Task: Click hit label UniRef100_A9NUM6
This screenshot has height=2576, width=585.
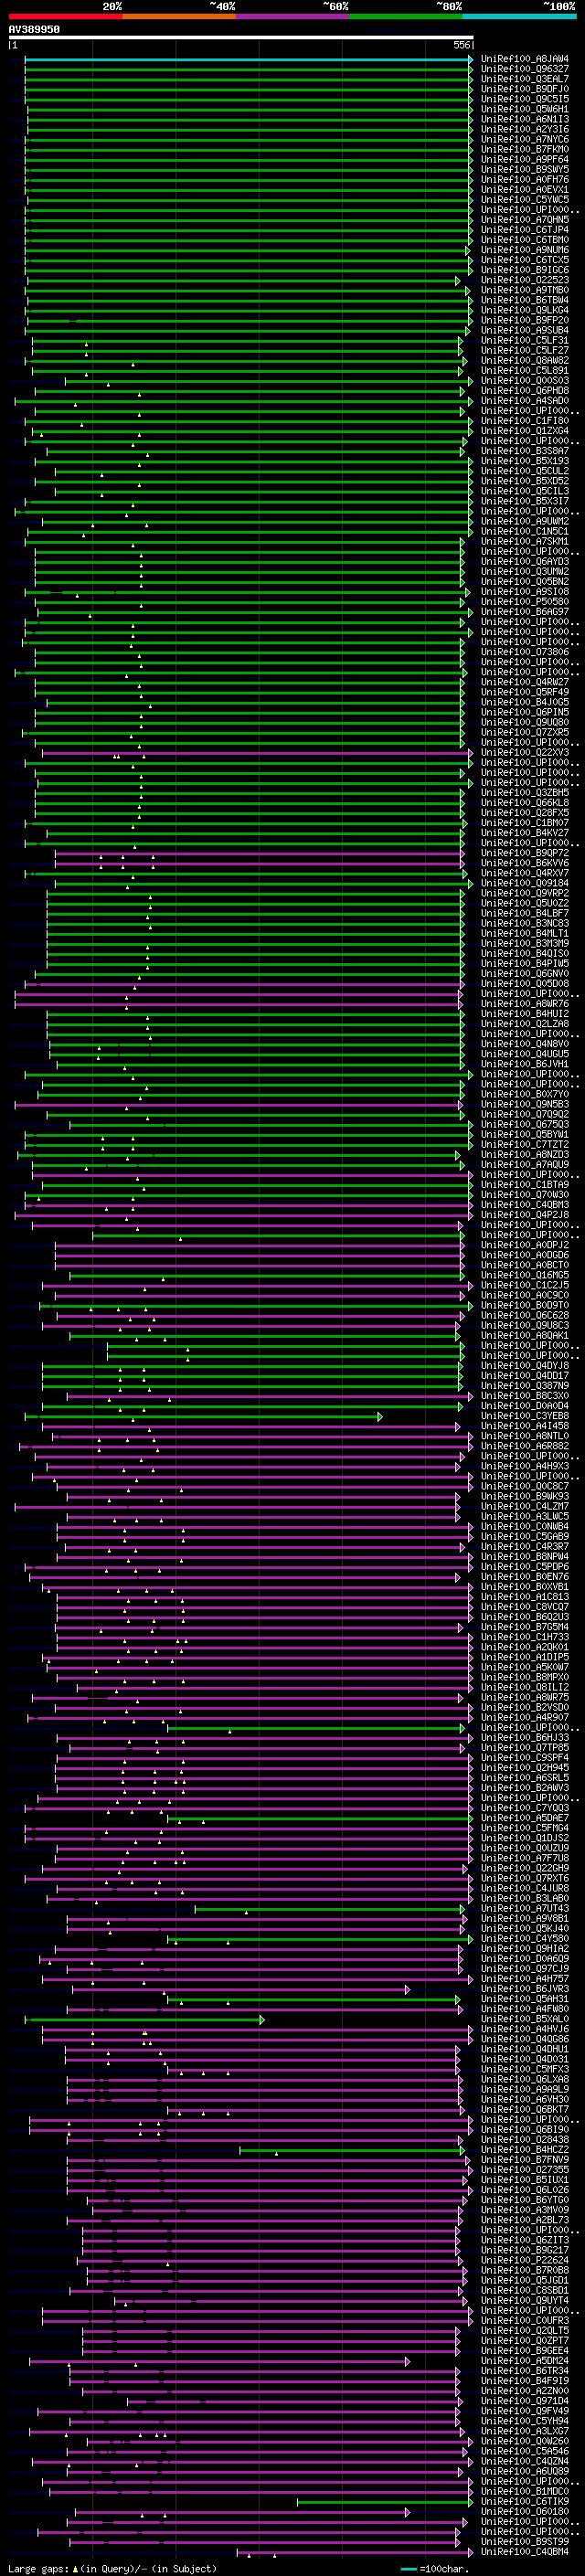Action: (x=525, y=250)
